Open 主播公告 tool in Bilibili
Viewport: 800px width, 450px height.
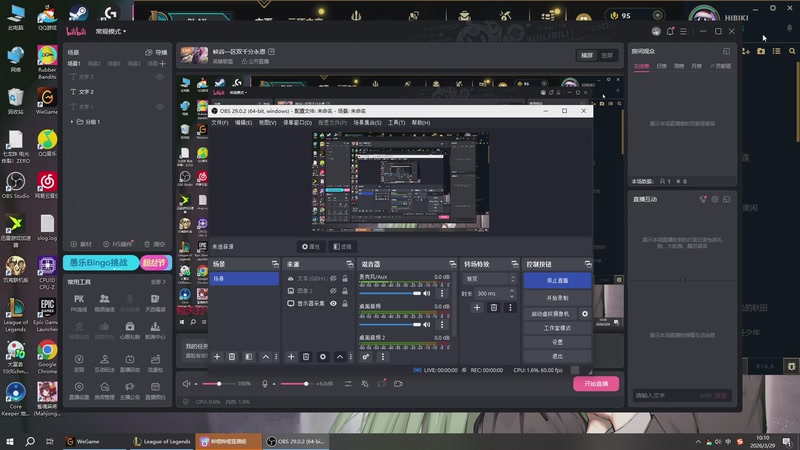[x=130, y=390]
